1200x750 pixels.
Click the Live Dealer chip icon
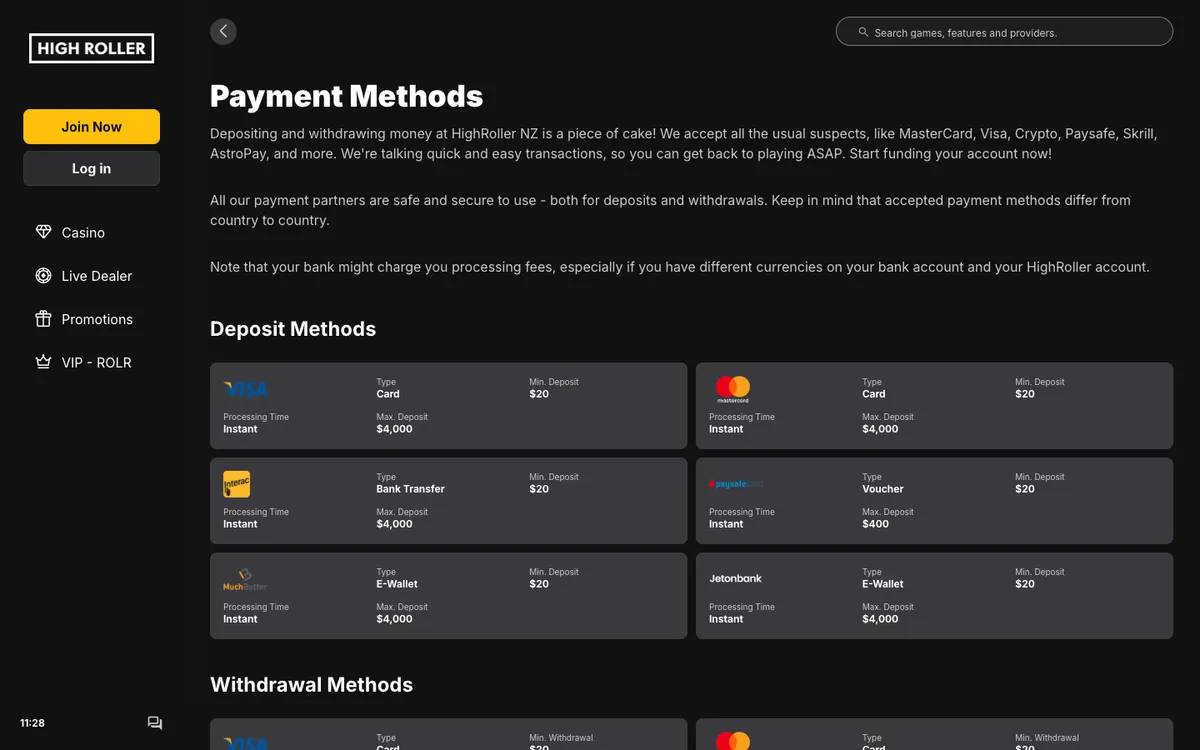point(43,276)
